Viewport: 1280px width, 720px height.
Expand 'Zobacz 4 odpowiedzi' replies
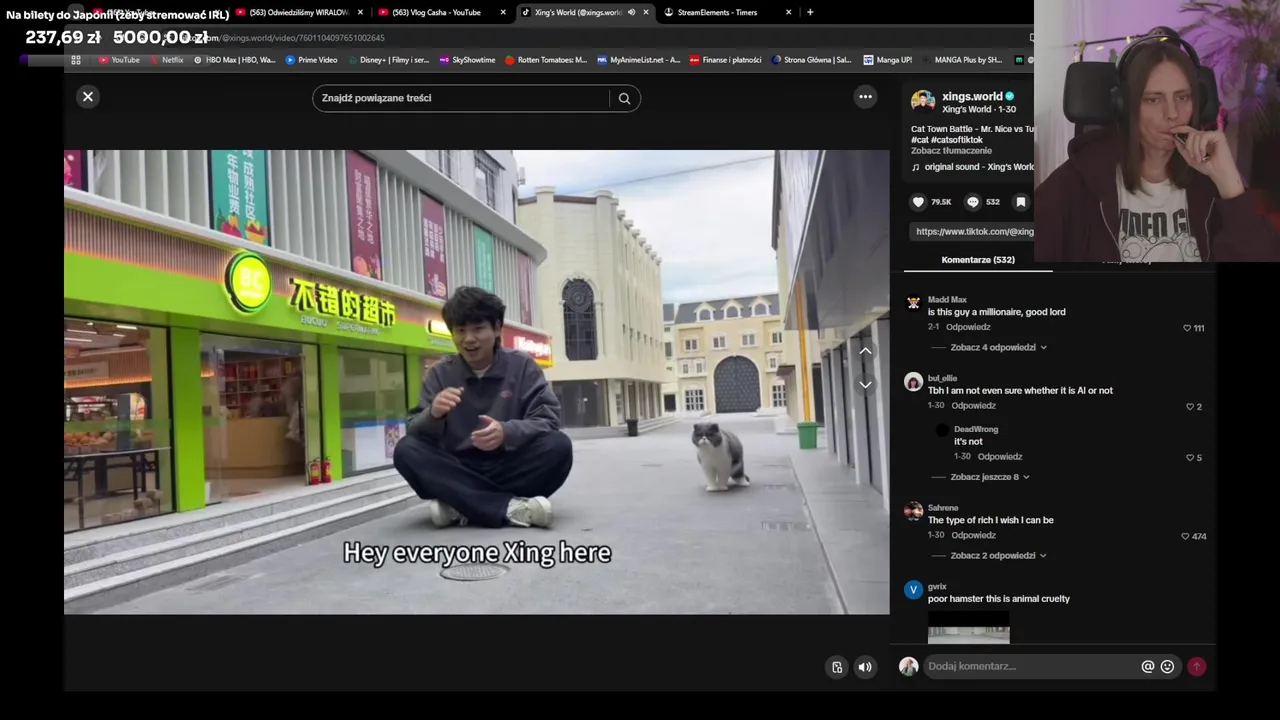pyautogui.click(x=999, y=347)
